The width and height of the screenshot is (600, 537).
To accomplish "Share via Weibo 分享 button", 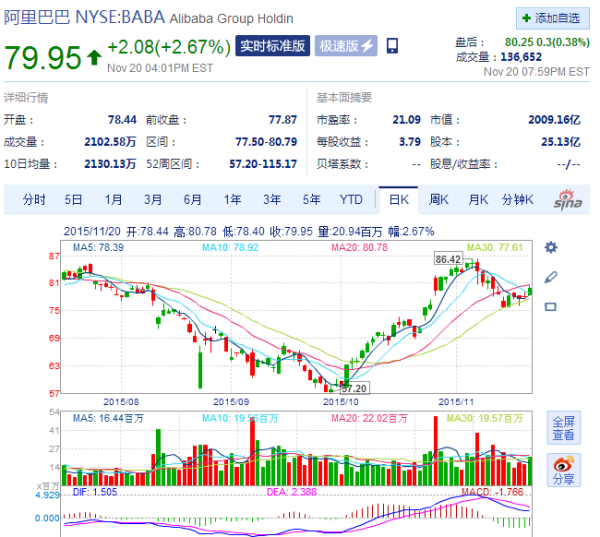I will 564,470.
